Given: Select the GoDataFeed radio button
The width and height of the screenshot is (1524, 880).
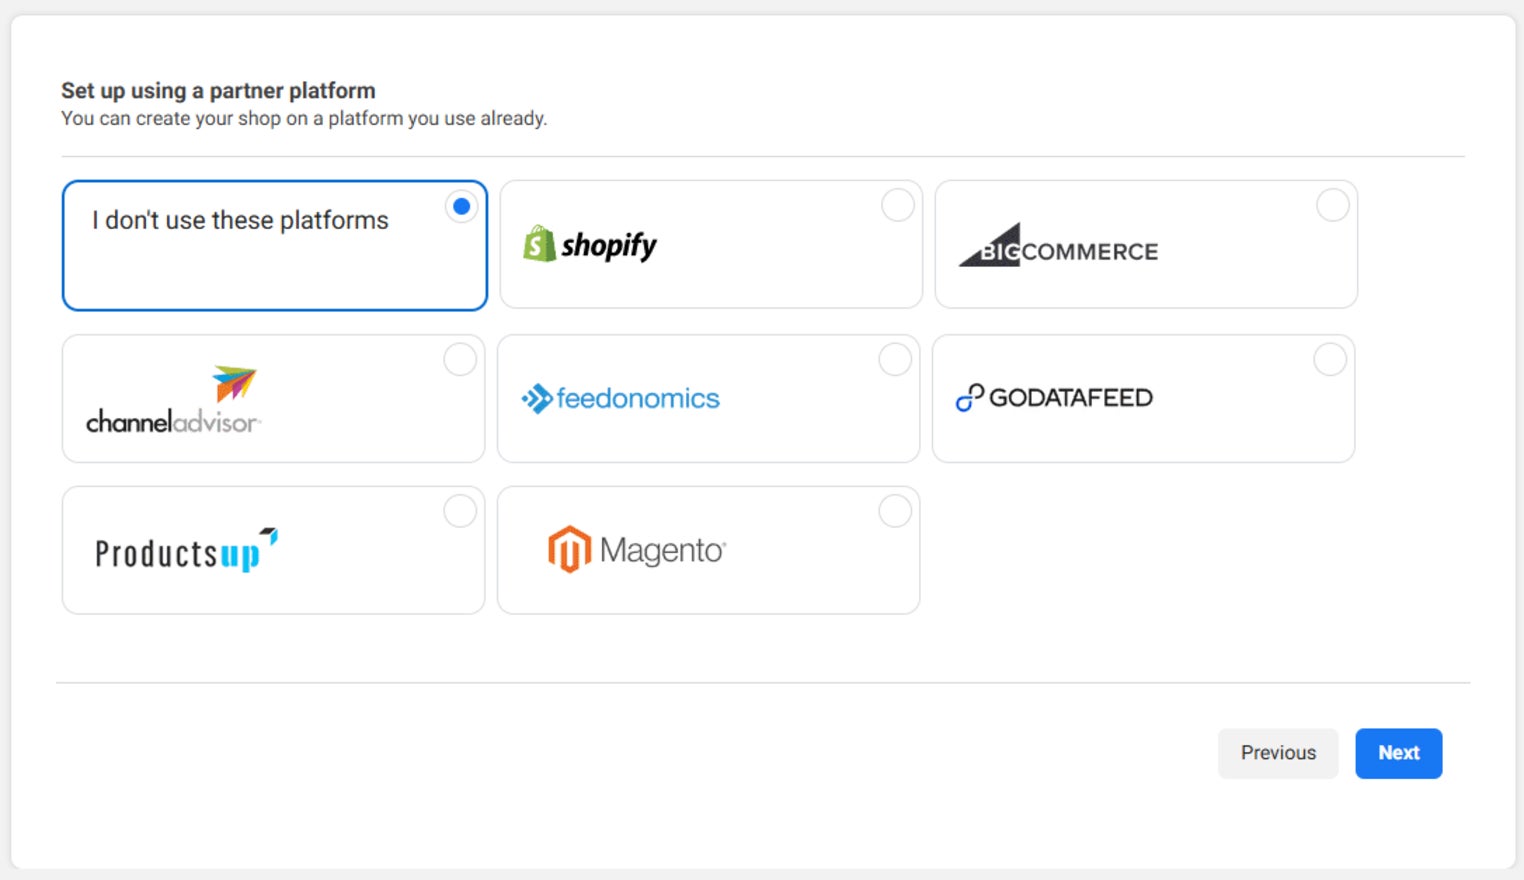Looking at the screenshot, I should click(x=1330, y=359).
